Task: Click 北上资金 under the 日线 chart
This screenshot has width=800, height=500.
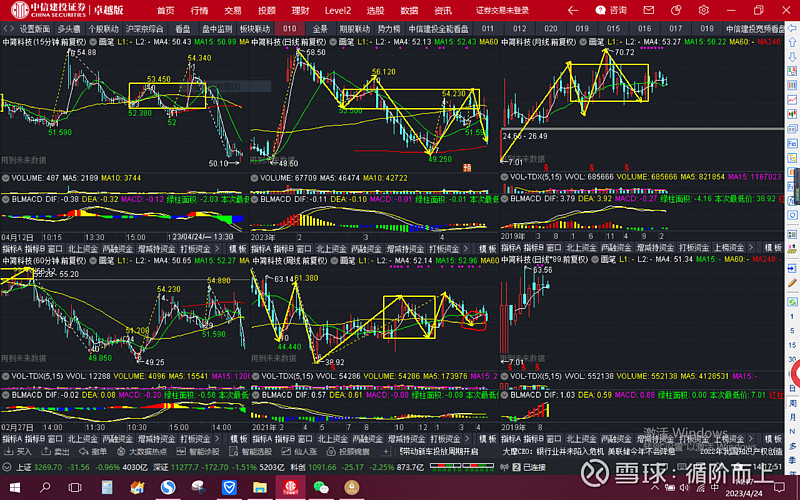Action: pos(331,248)
